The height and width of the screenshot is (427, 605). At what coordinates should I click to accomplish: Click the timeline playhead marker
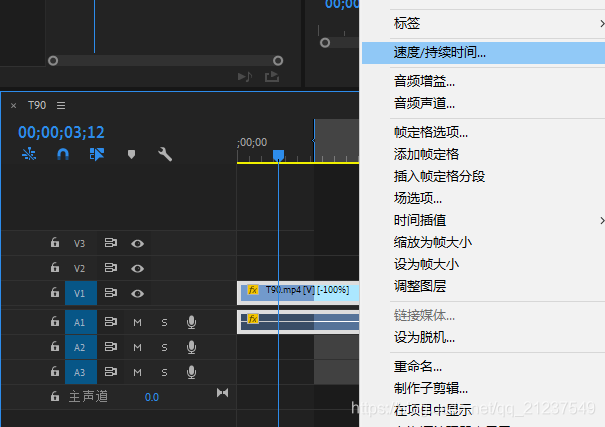click(x=279, y=155)
